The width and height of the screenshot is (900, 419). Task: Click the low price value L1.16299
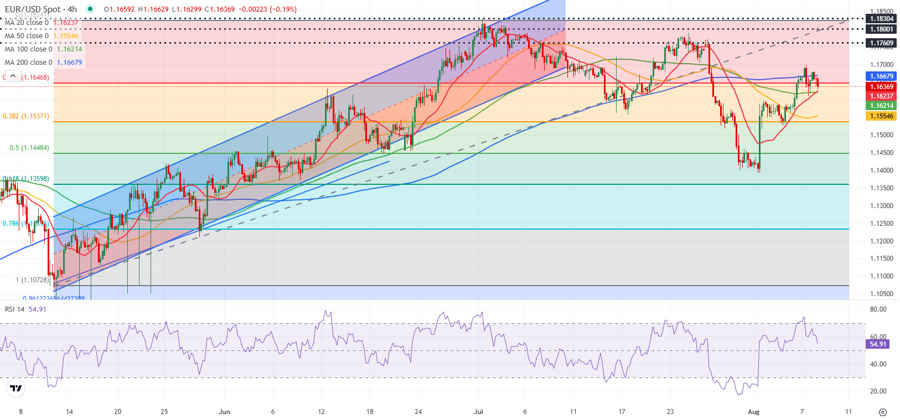point(185,10)
